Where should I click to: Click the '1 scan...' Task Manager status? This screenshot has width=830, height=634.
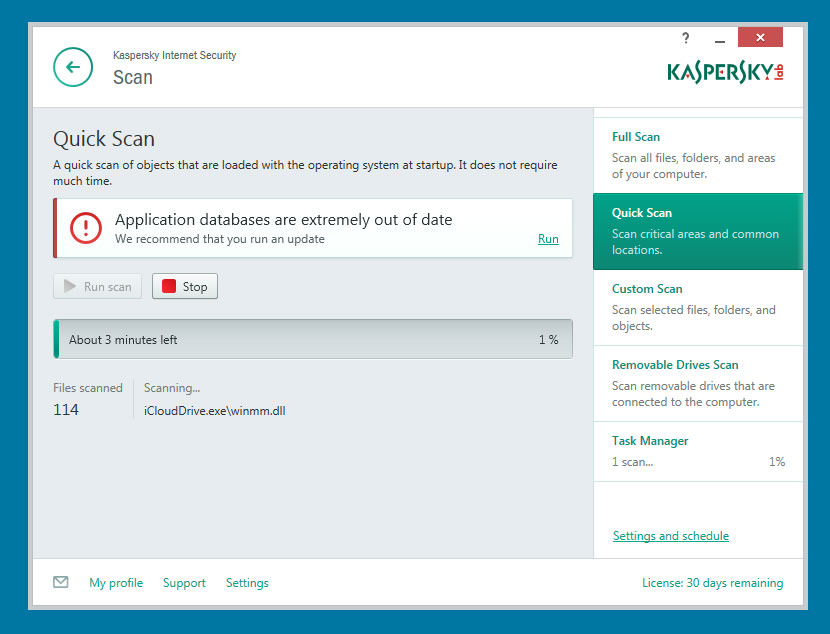(x=633, y=462)
